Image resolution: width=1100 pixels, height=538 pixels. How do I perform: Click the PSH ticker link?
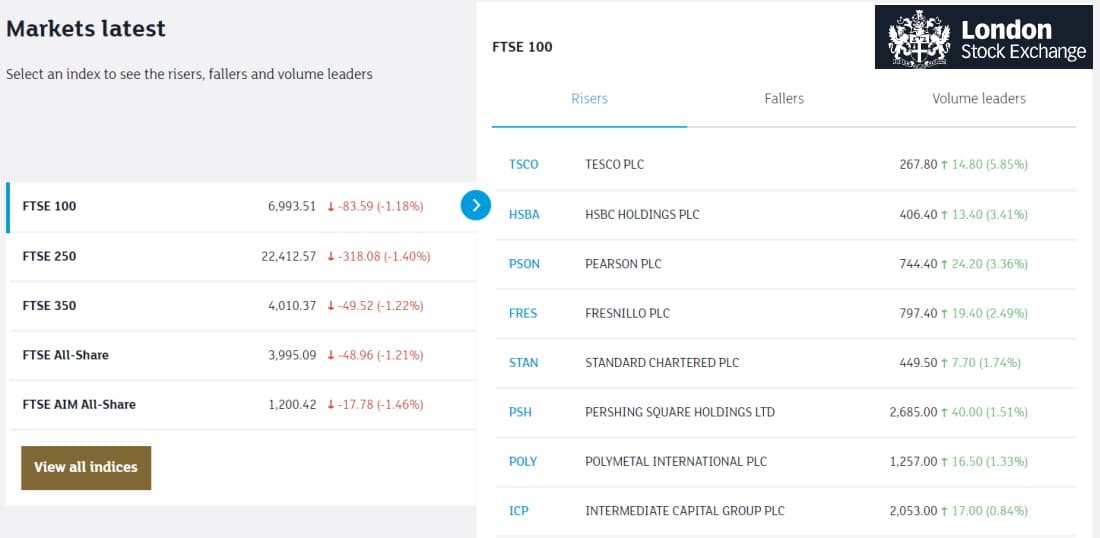pos(521,412)
